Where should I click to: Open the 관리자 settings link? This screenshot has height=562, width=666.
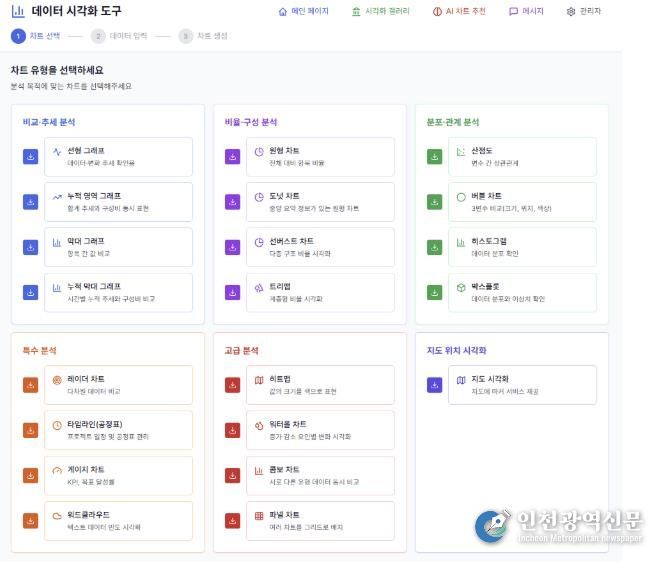click(x=584, y=12)
